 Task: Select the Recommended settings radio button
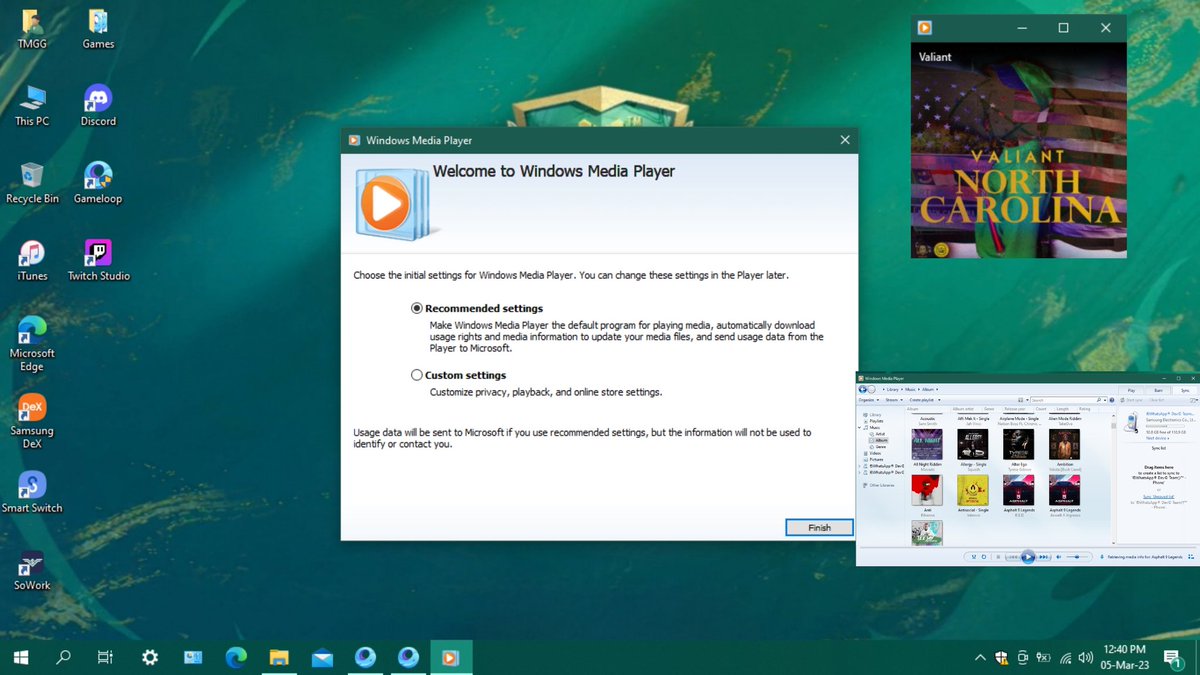[417, 309]
